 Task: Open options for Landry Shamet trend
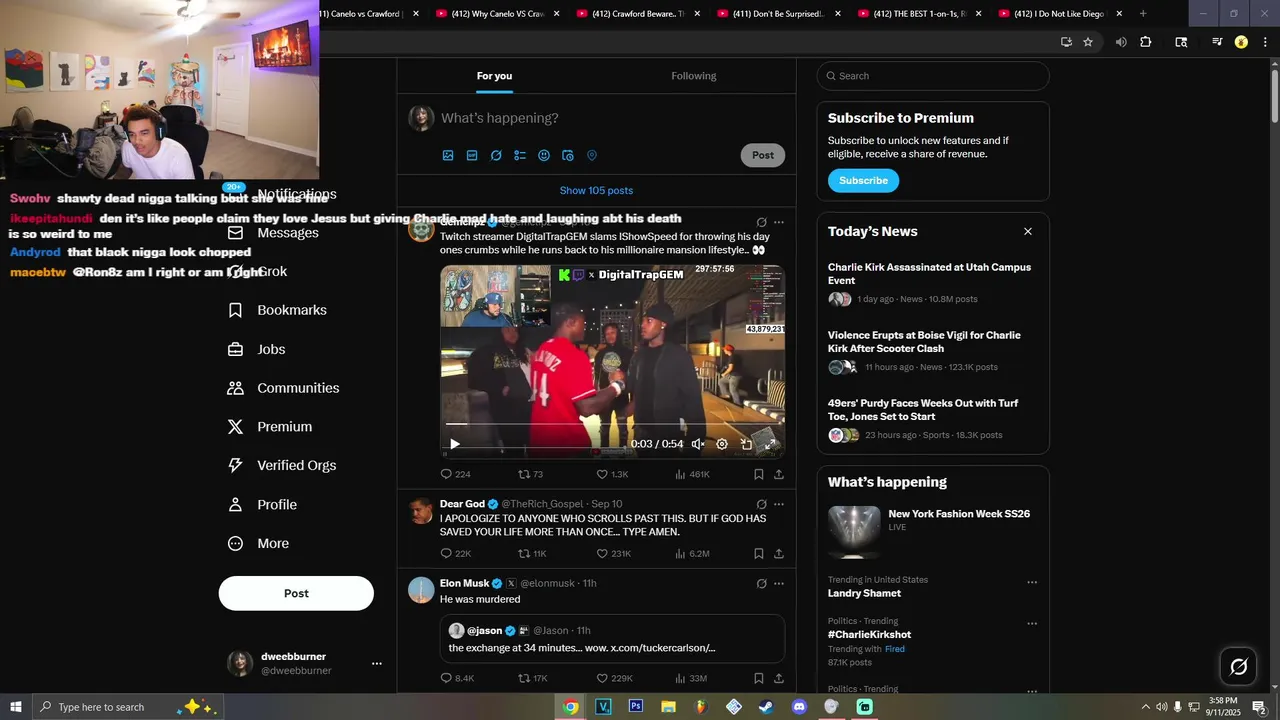(1032, 582)
